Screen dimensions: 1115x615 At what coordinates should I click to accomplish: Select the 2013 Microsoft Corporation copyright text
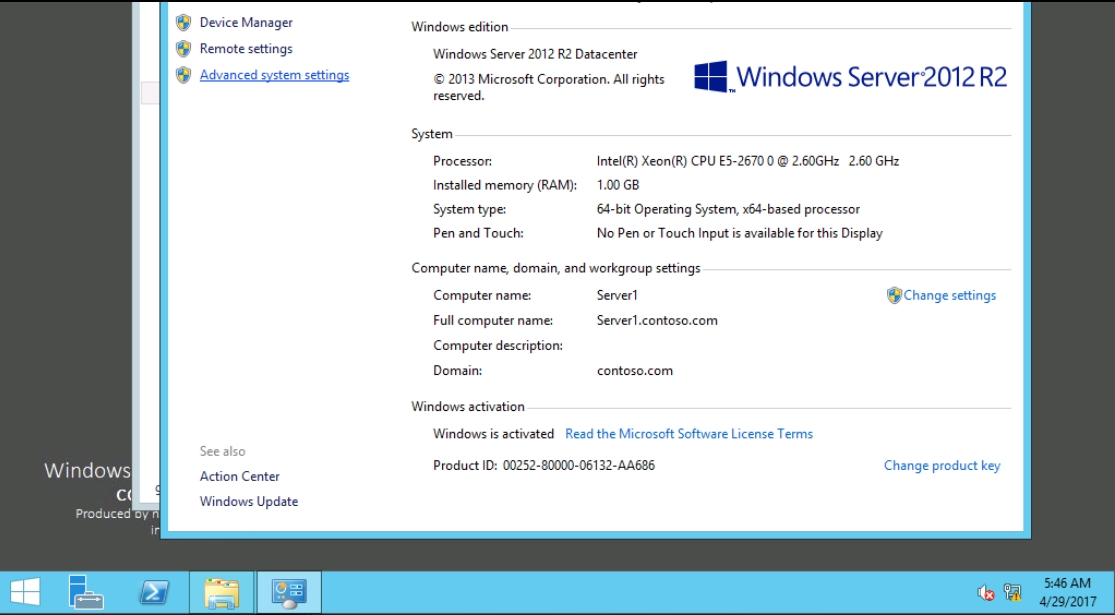[x=549, y=87]
